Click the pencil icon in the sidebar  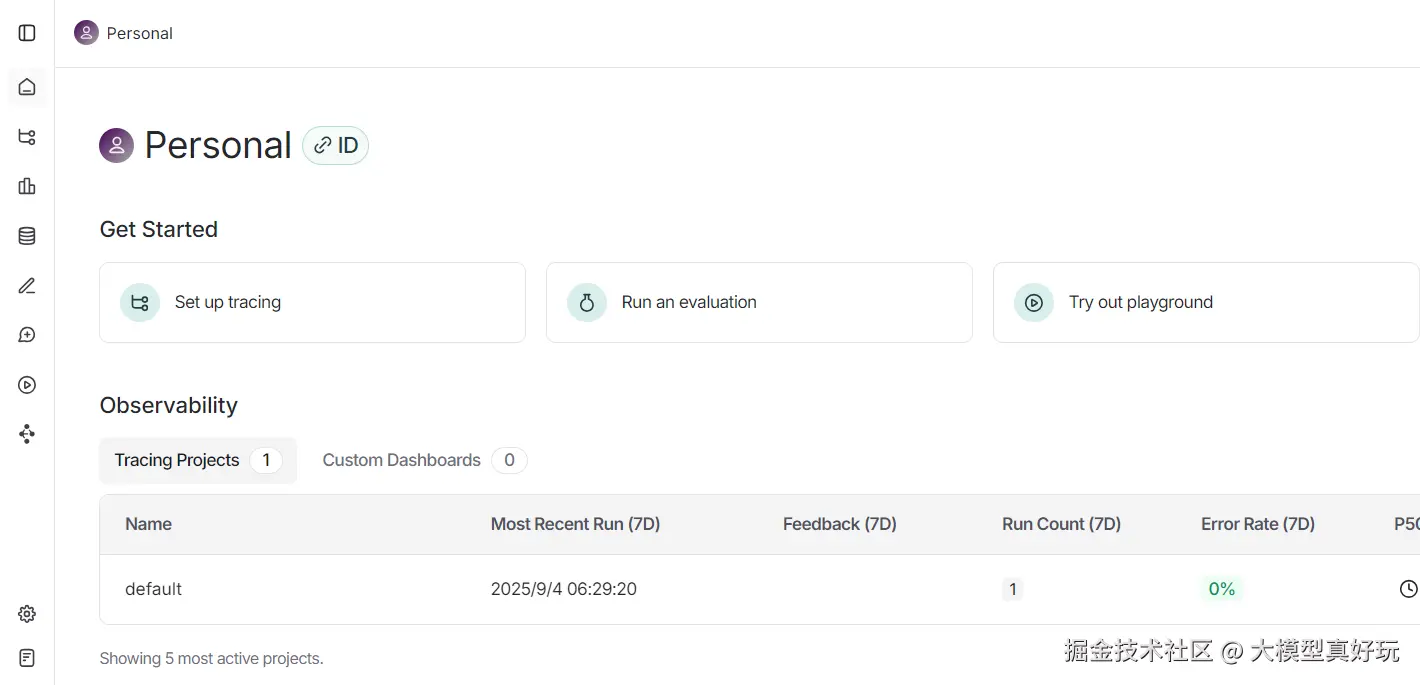(x=27, y=286)
